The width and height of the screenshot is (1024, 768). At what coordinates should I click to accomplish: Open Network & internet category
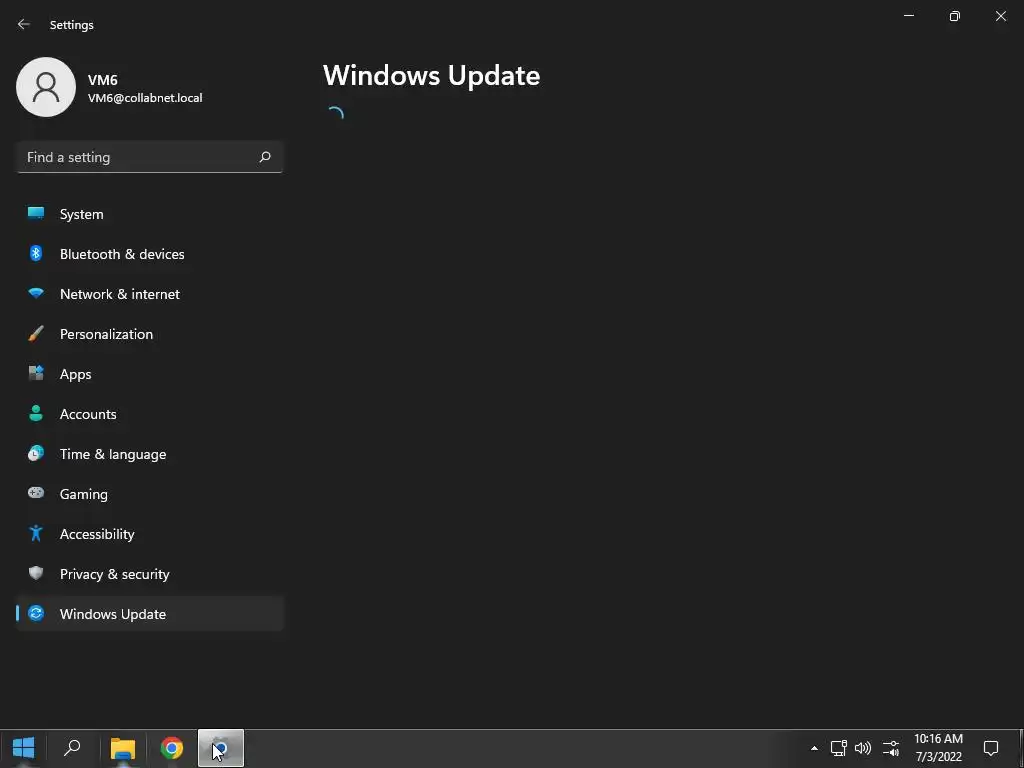pos(150,294)
